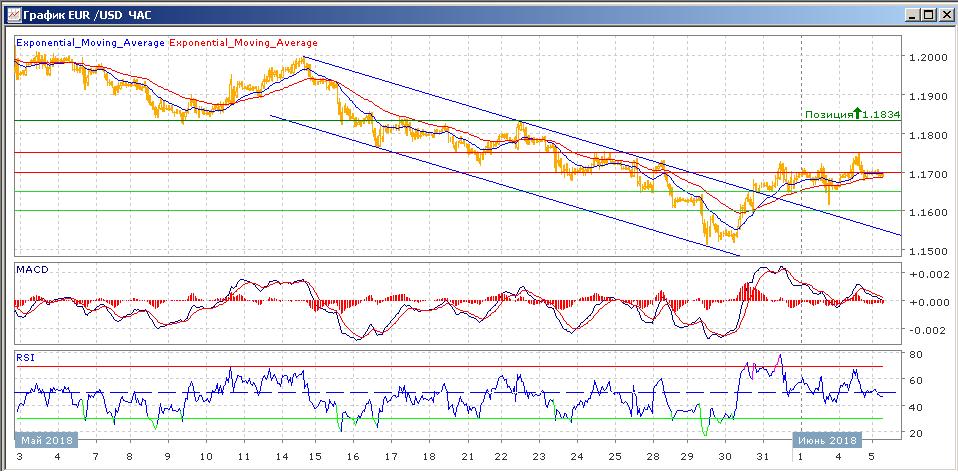Viewport: 958px width, 472px height.
Task: Click RSI axis value 40
Action: pos(915,407)
